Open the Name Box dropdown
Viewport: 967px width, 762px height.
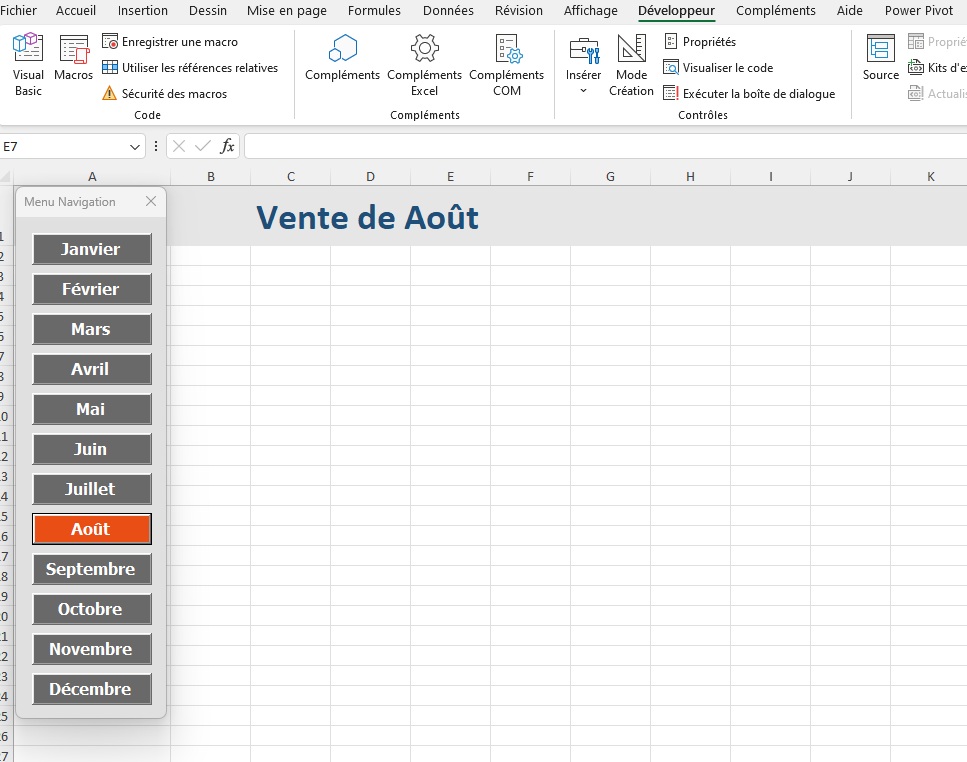pos(132,146)
